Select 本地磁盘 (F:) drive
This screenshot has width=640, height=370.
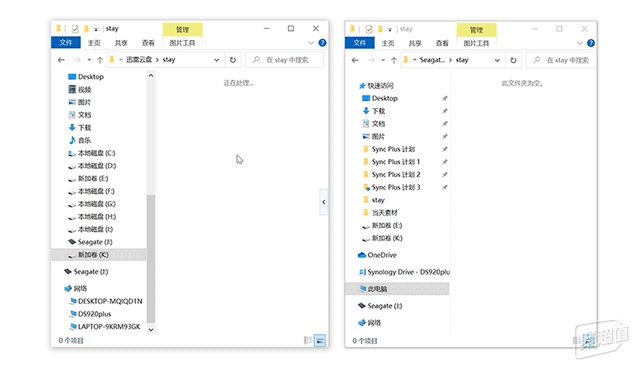coord(91,191)
